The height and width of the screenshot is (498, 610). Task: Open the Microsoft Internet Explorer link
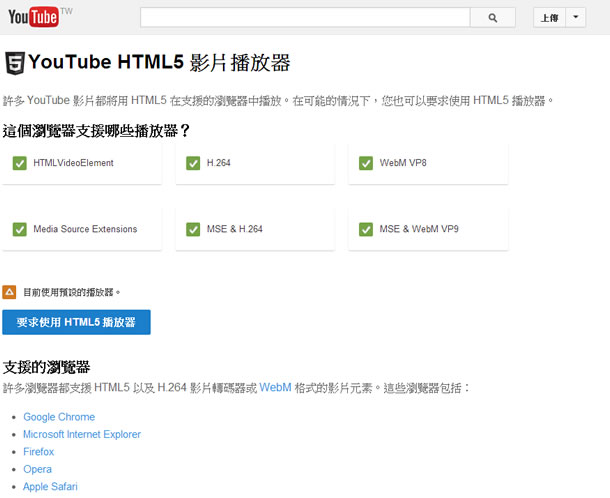[x=82, y=434]
